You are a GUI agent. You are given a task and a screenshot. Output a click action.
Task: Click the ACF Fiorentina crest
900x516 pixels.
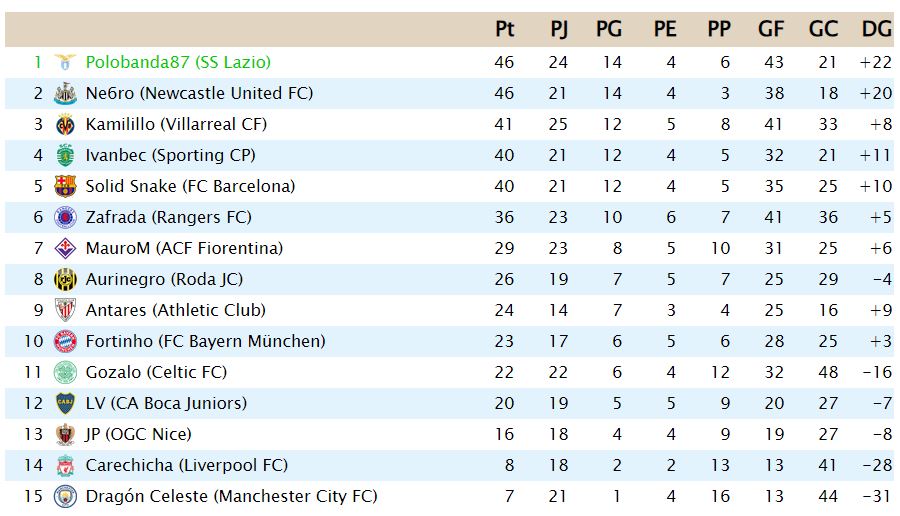click(65, 248)
